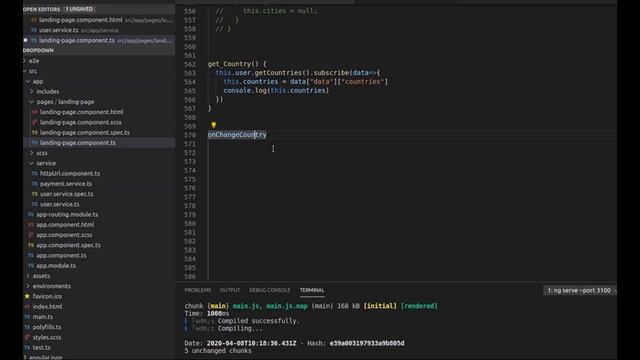The width and height of the screenshot is (640, 360).
Task: Click the star icon beside favicon.ico
Action: click(x=27, y=296)
